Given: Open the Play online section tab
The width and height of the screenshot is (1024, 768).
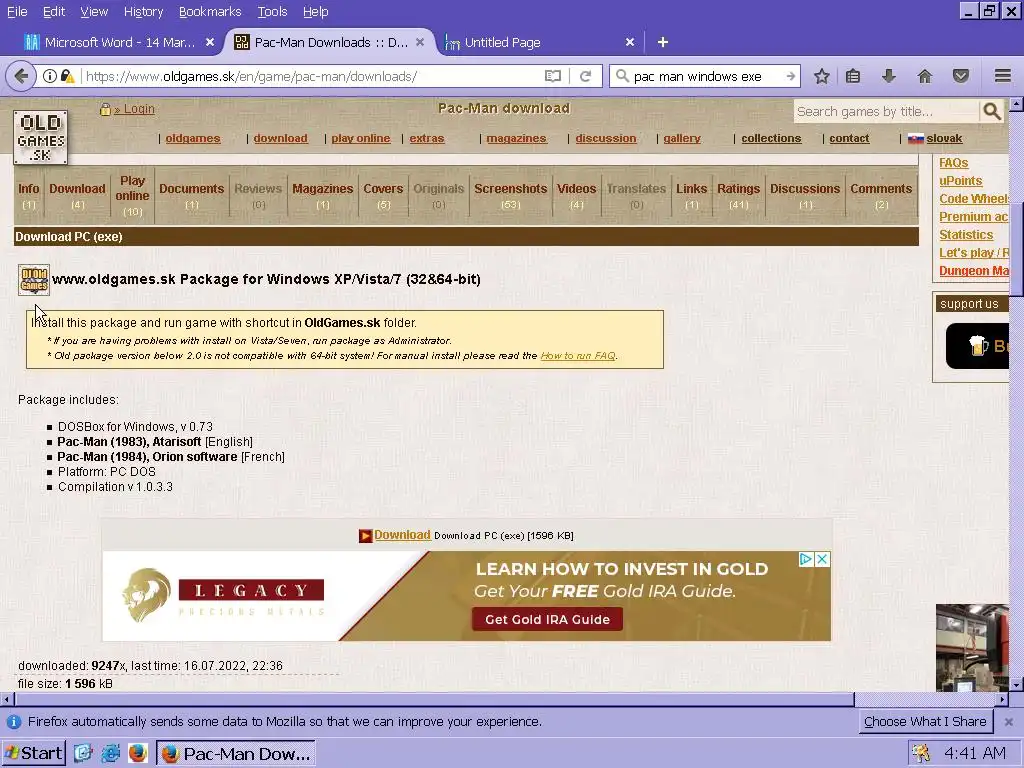Looking at the screenshot, I should [x=132, y=195].
